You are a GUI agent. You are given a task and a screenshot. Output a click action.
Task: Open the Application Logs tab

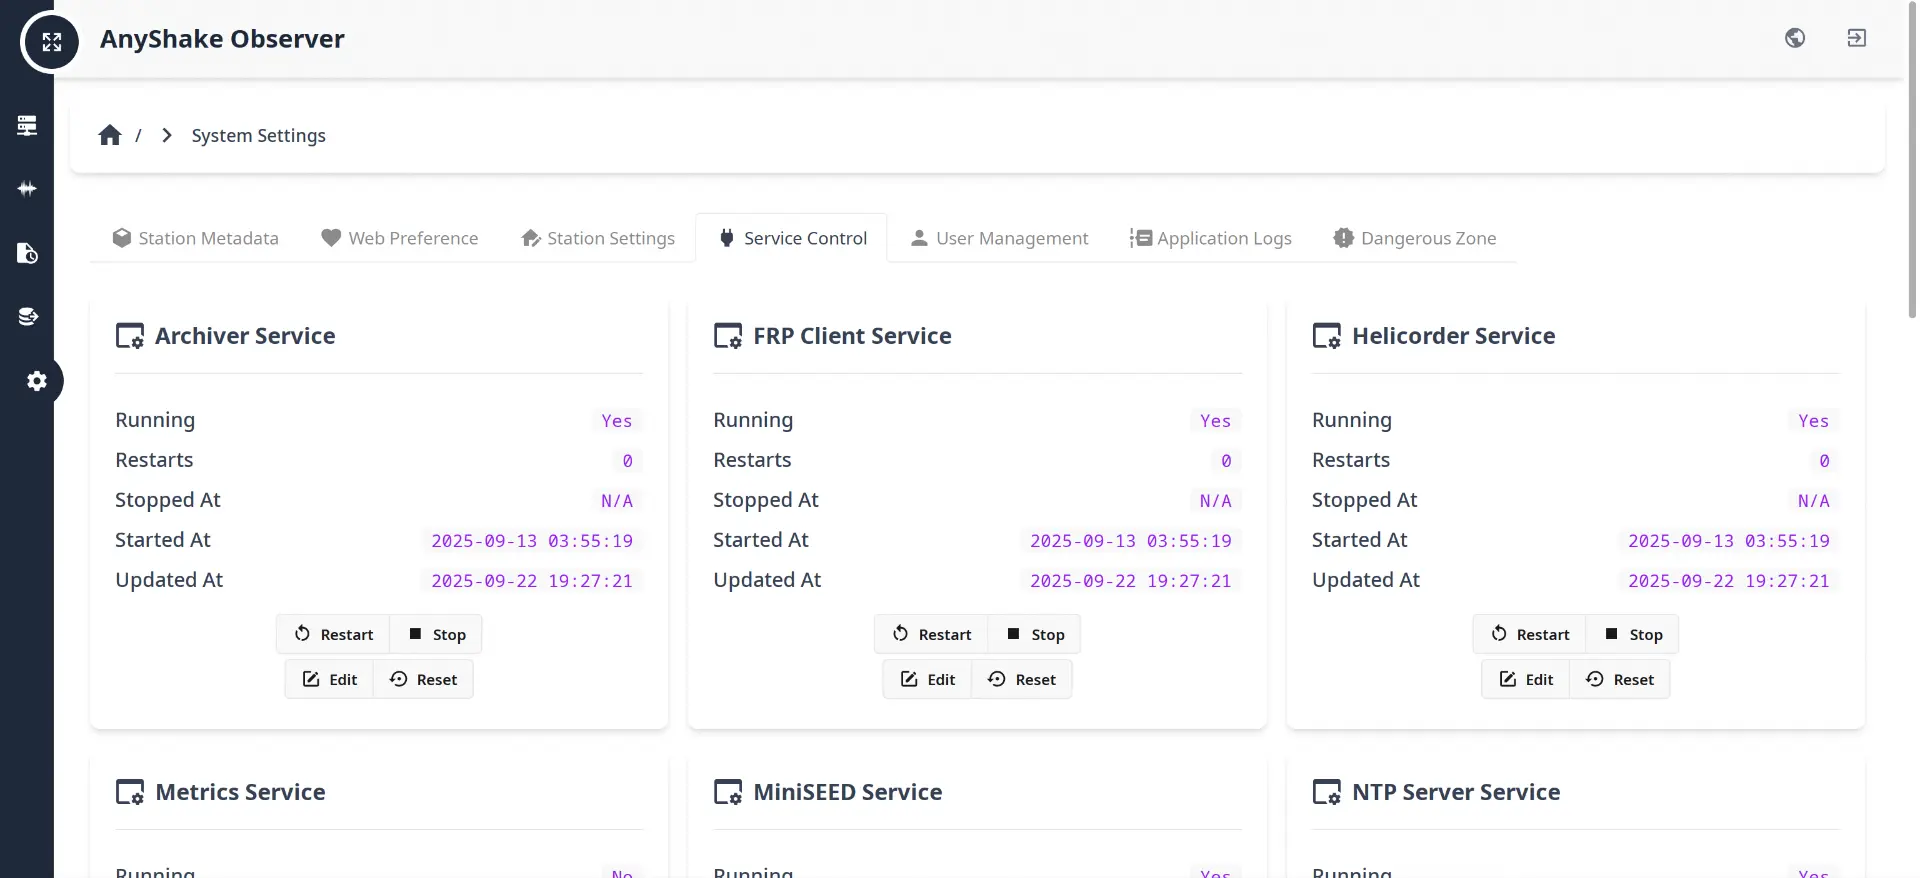coord(1210,238)
